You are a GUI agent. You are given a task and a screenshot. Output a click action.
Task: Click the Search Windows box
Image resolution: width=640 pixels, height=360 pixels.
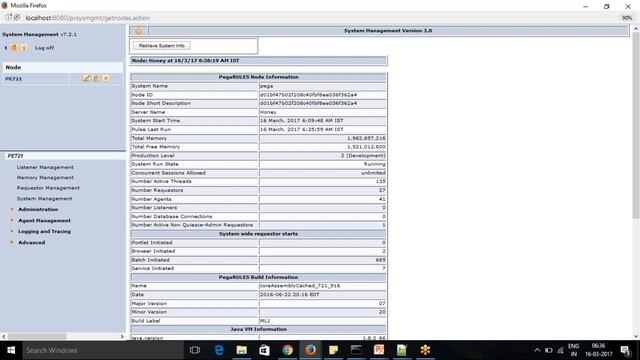(x=103, y=350)
